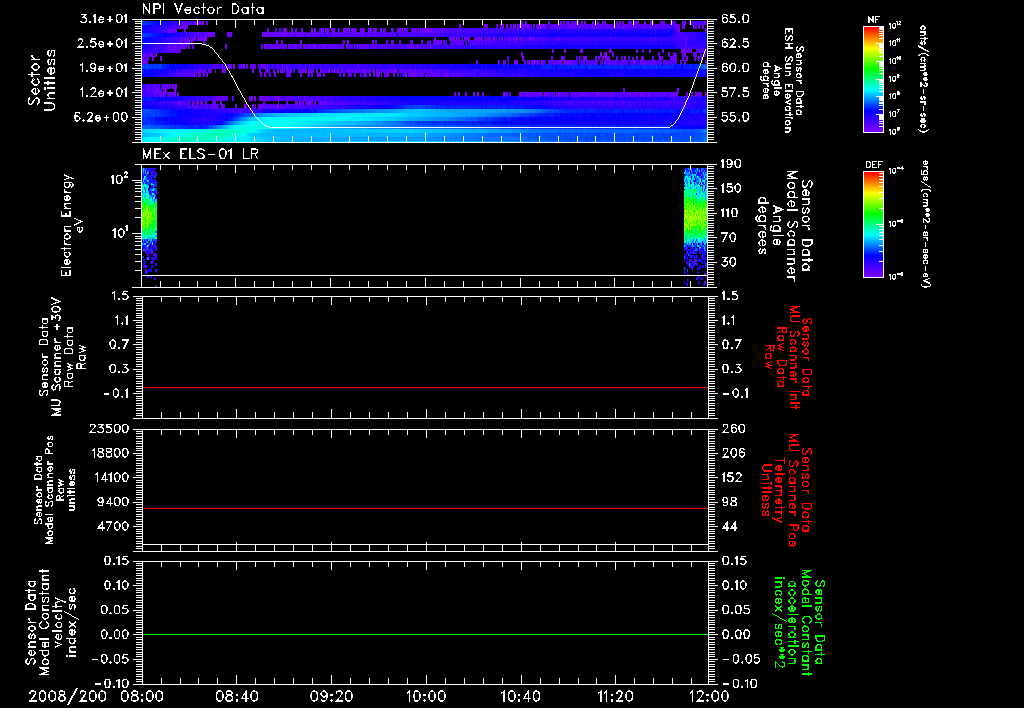Click the green Model Constant acceleration label

[798, 625]
